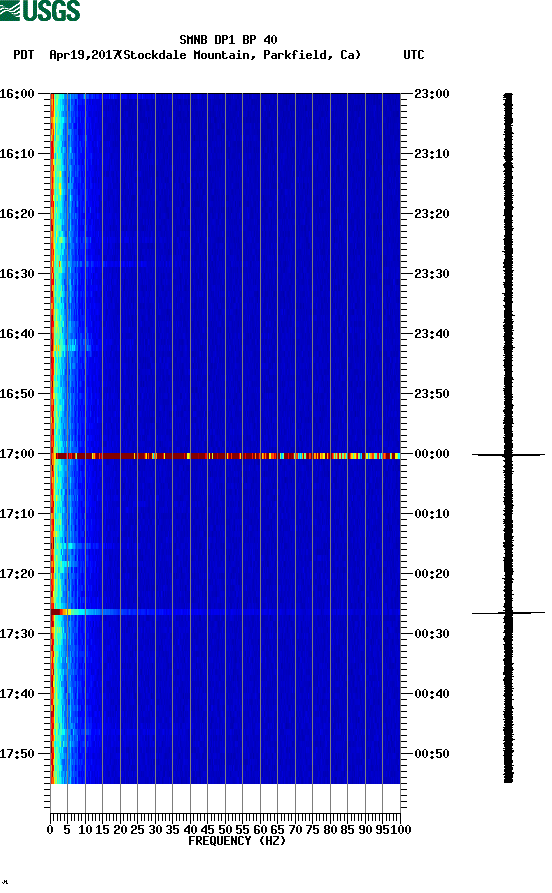Click the 15 Hz frequency axis label
The height and width of the screenshot is (893, 552).
pos(103,830)
